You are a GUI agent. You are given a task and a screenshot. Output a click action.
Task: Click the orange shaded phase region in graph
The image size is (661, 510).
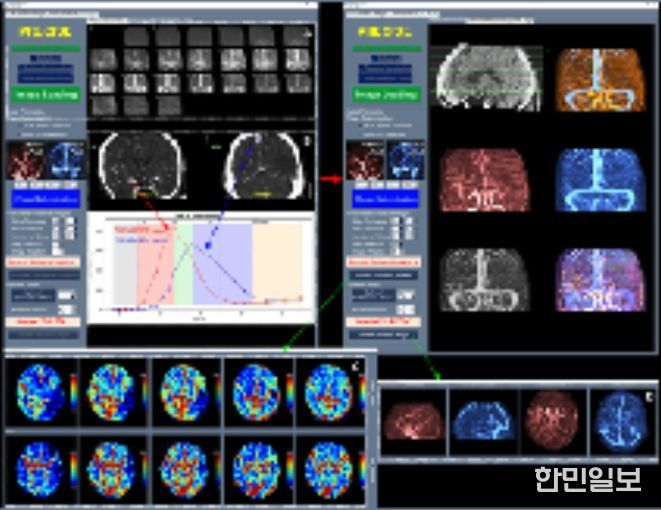(278, 262)
